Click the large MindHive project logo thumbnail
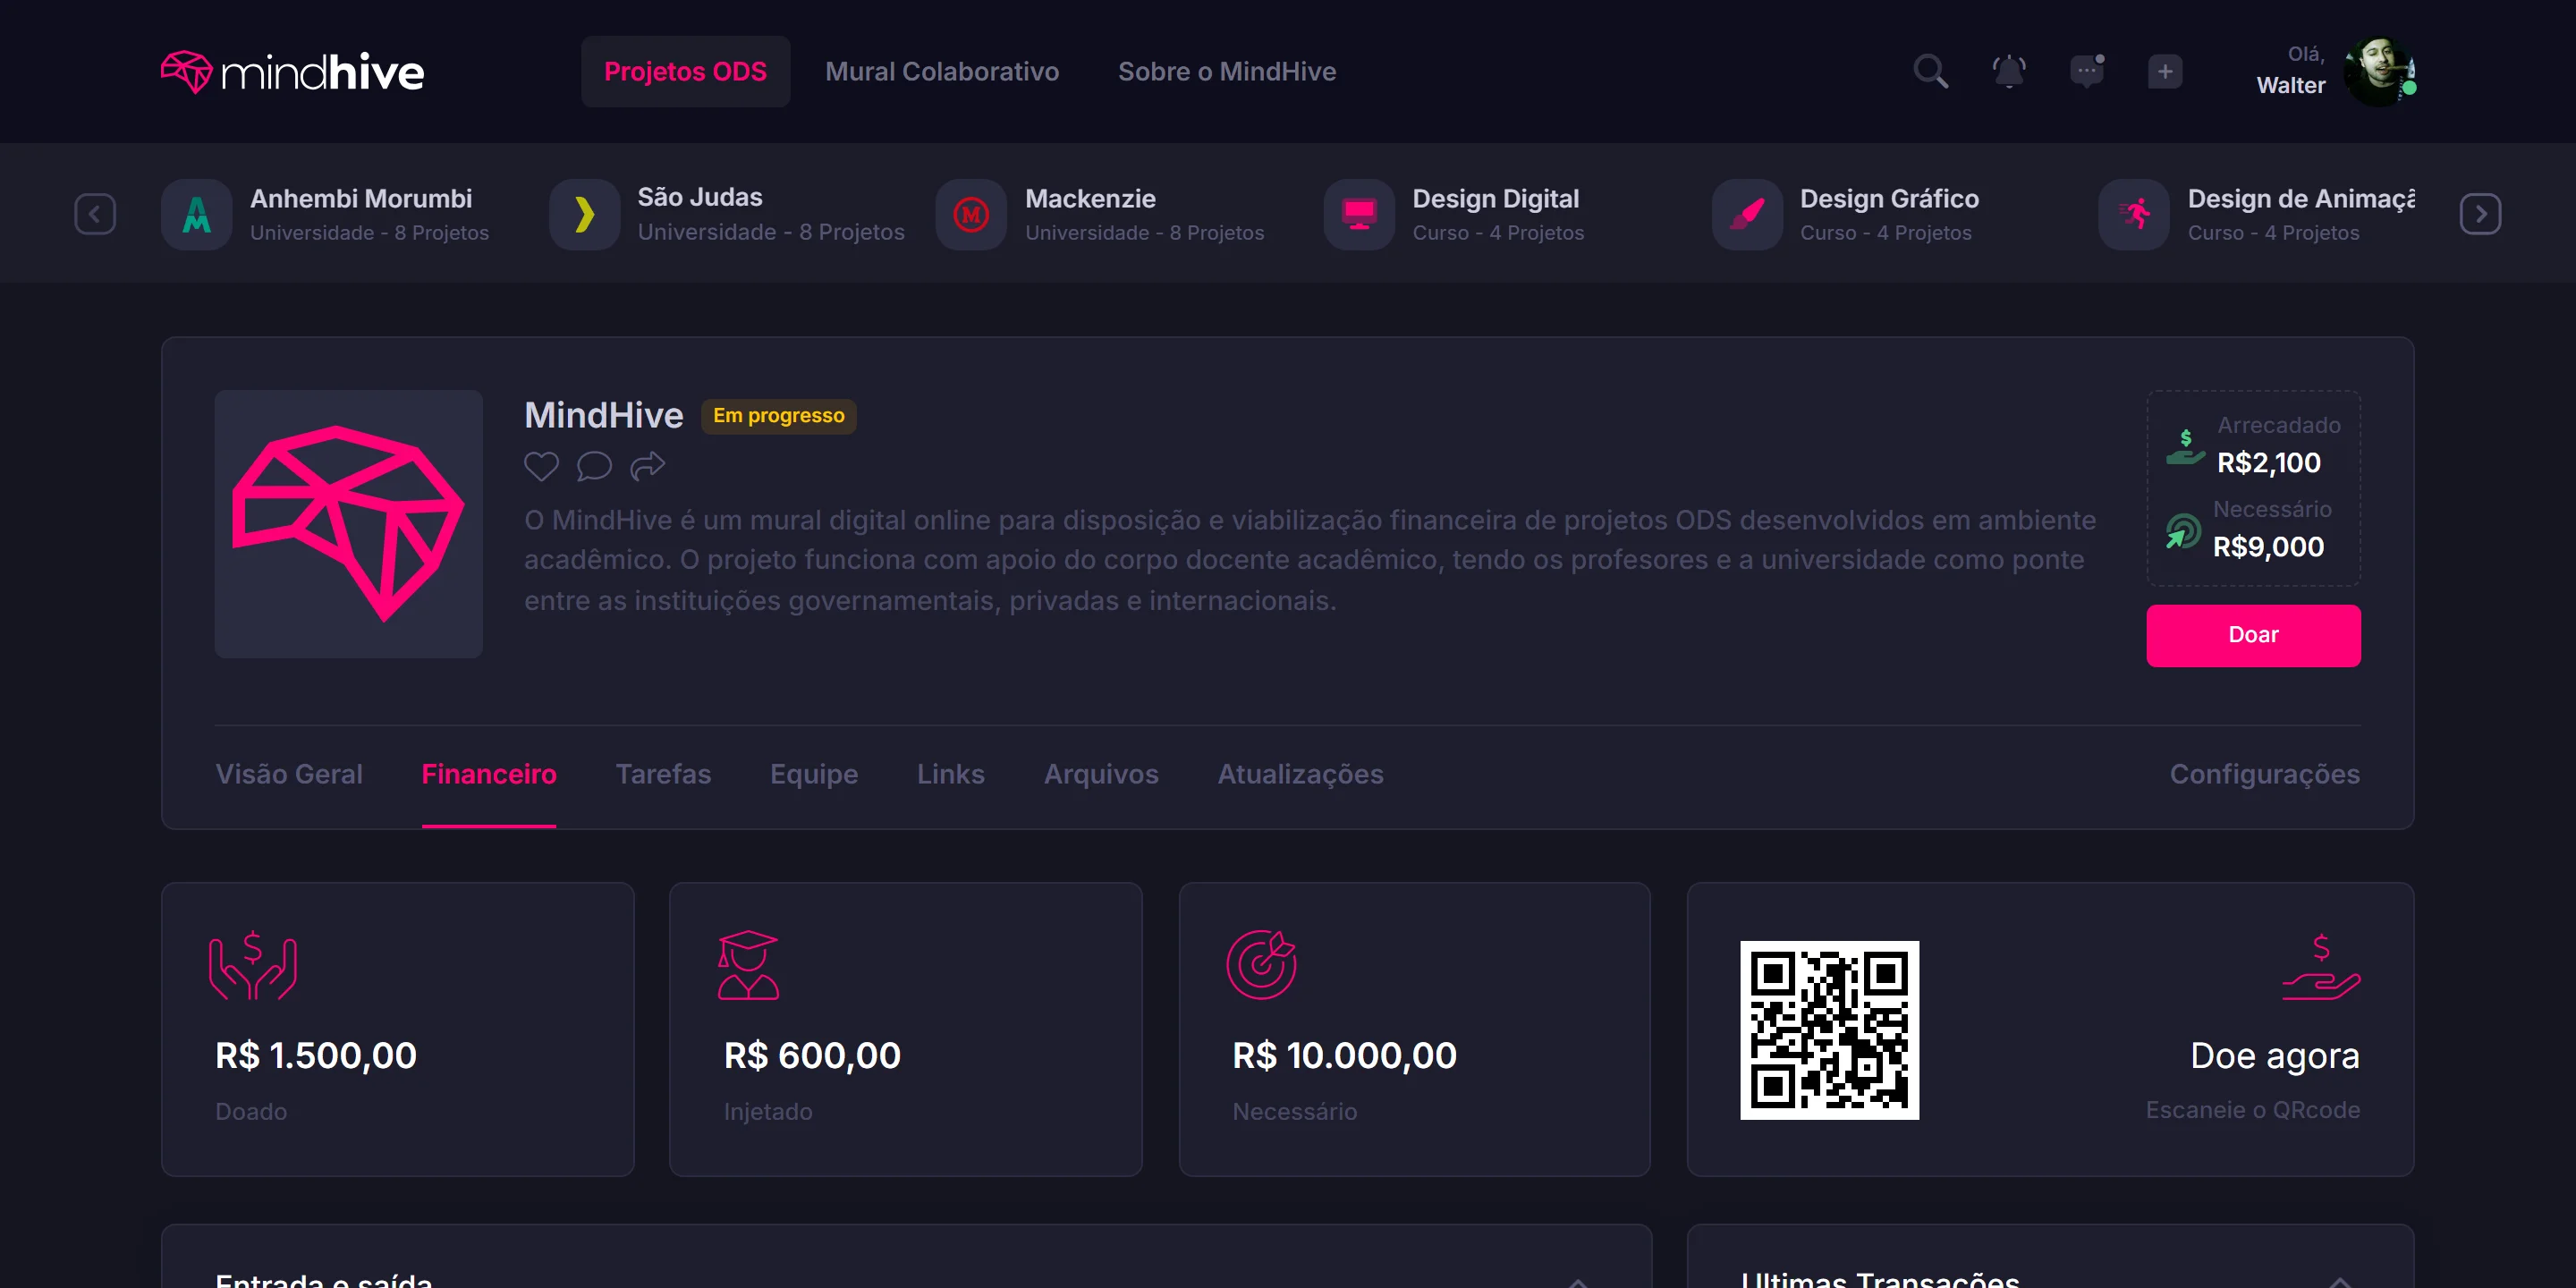 click(348, 524)
